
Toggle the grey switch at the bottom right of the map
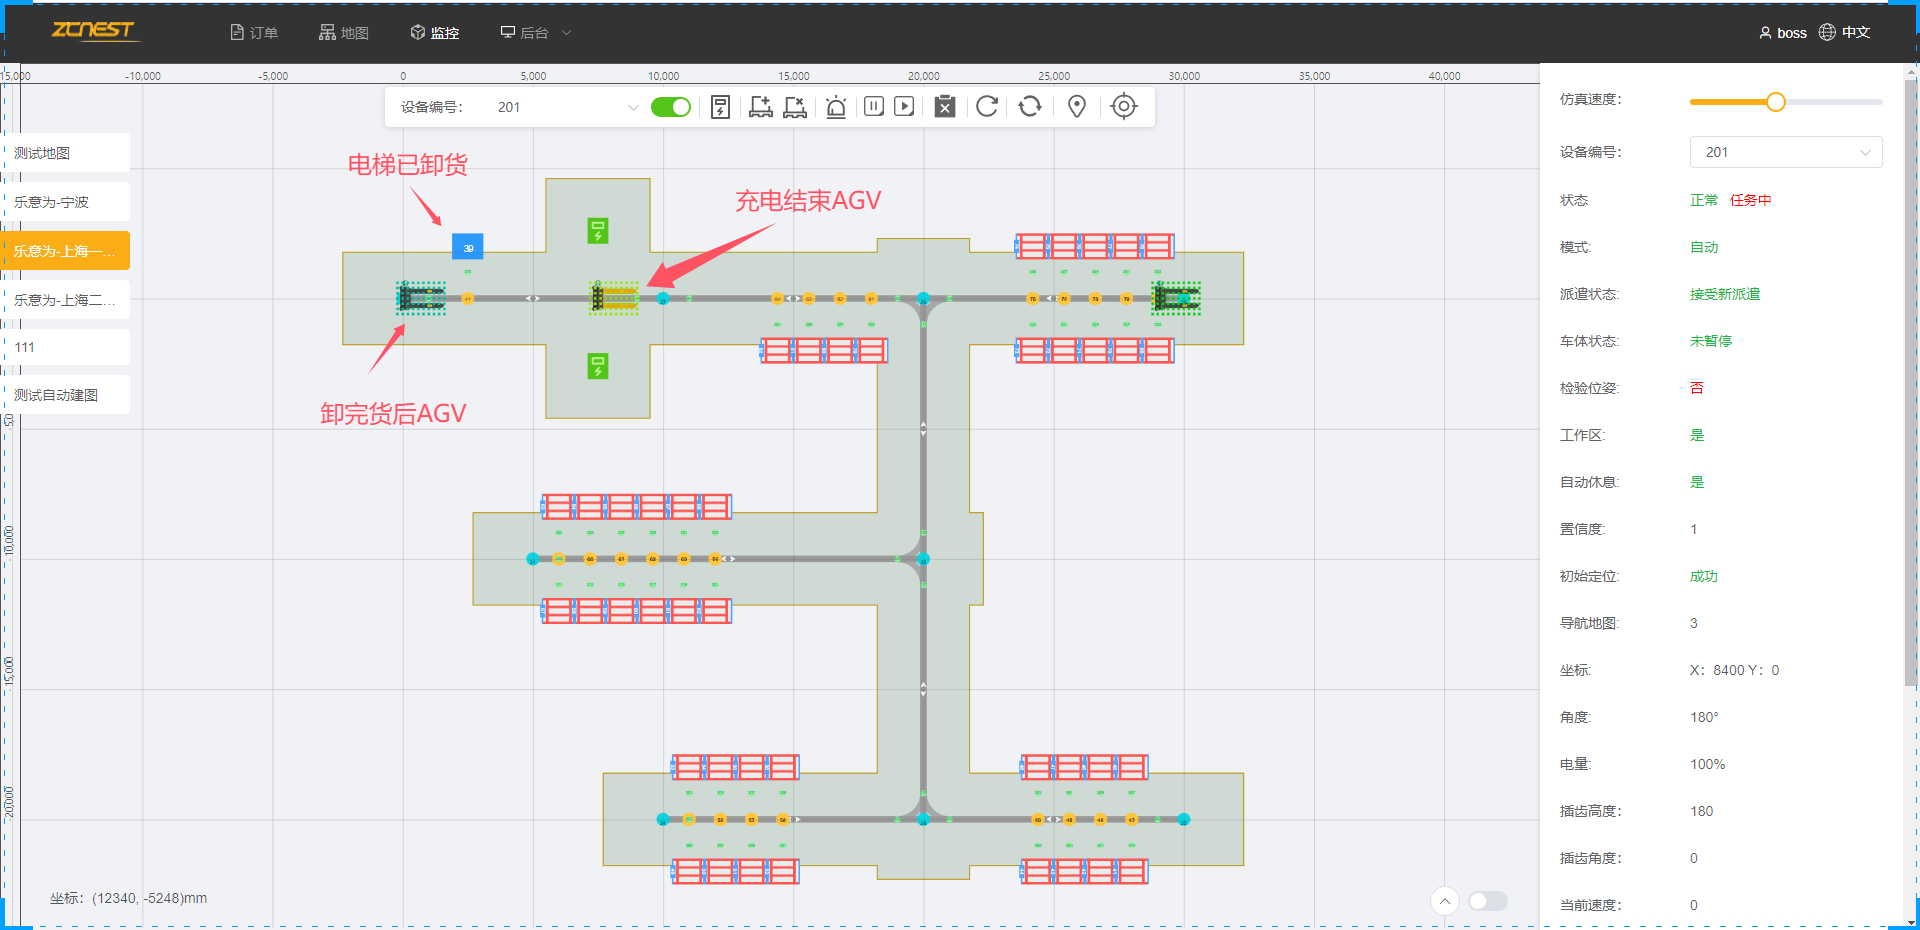click(1488, 901)
